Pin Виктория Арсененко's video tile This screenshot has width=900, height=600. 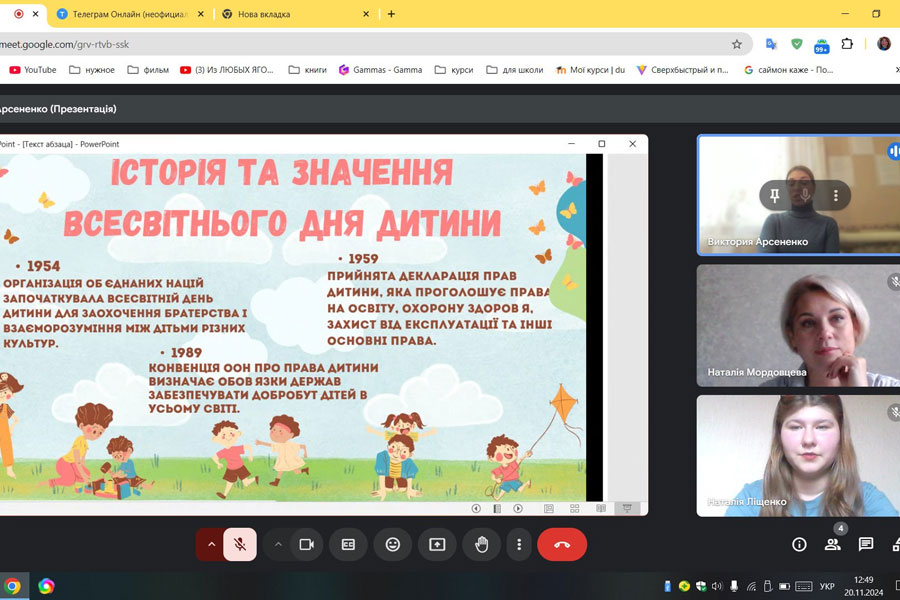[x=774, y=195]
